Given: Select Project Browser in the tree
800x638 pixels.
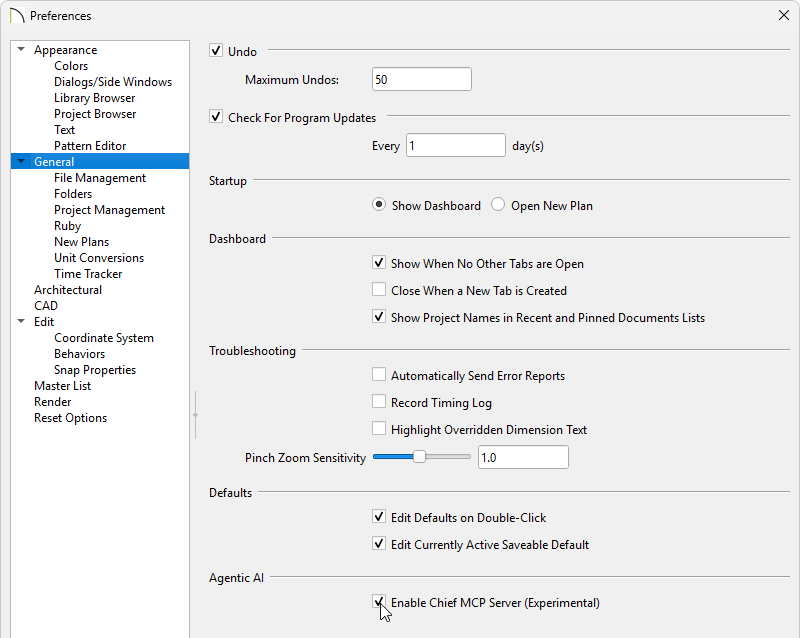Looking at the screenshot, I should point(95,114).
